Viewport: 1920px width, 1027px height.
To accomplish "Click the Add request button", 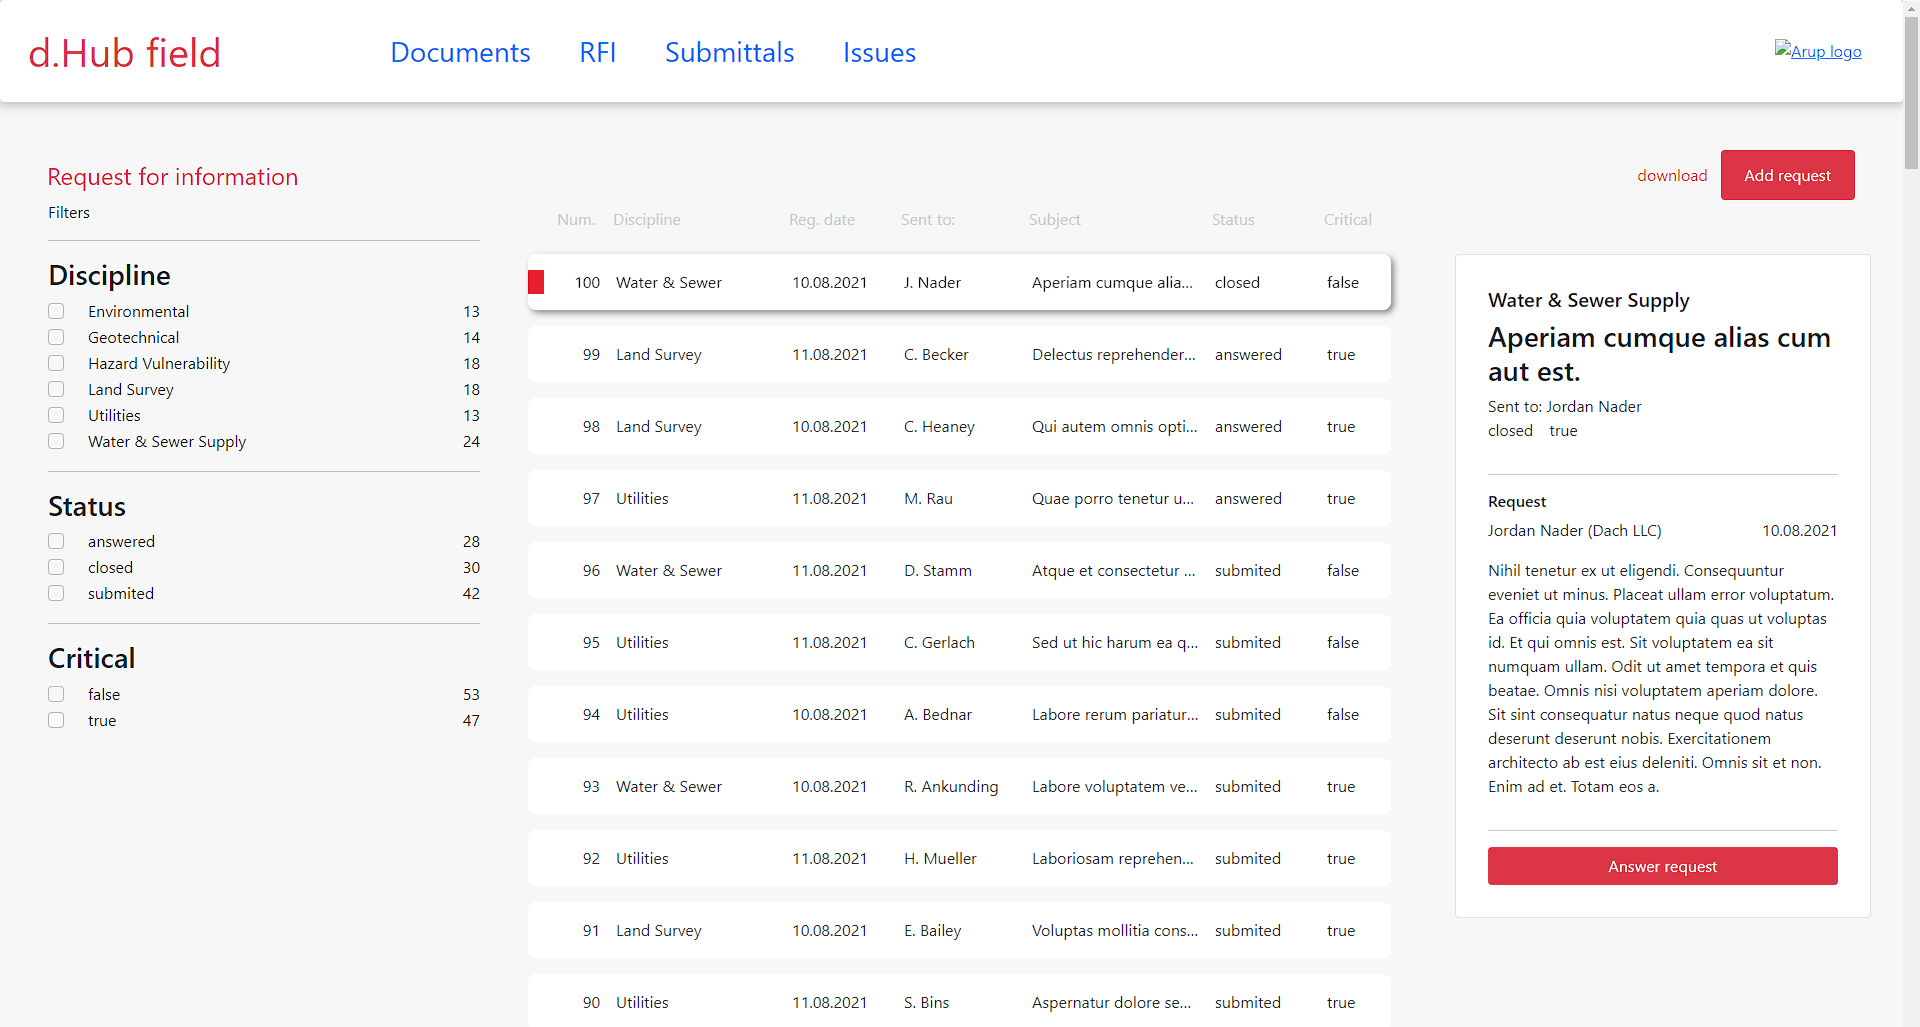I will coord(1787,175).
